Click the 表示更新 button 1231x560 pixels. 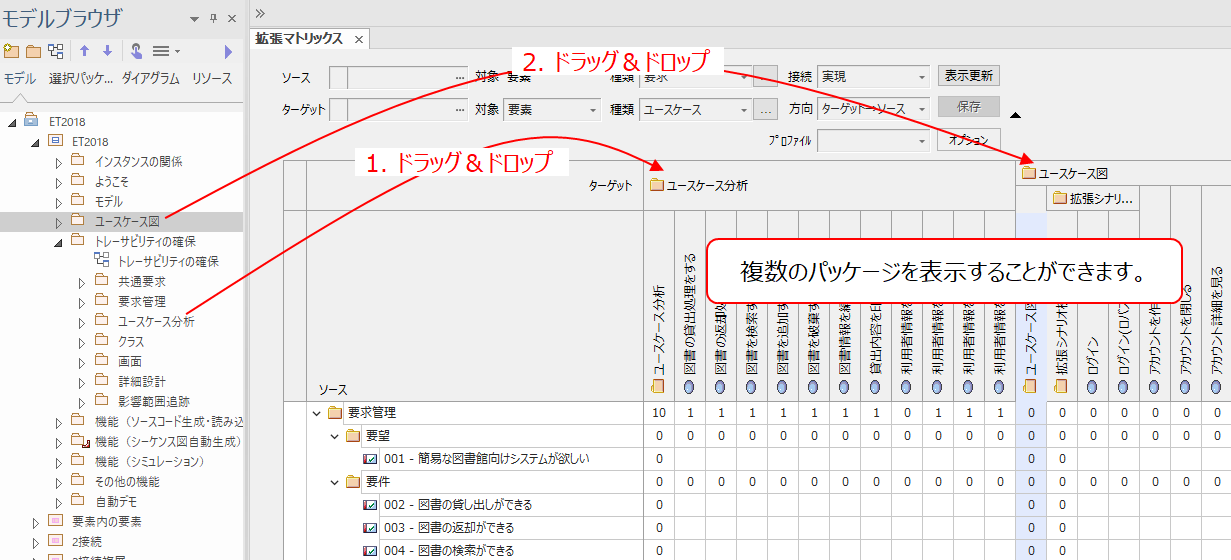[969, 76]
